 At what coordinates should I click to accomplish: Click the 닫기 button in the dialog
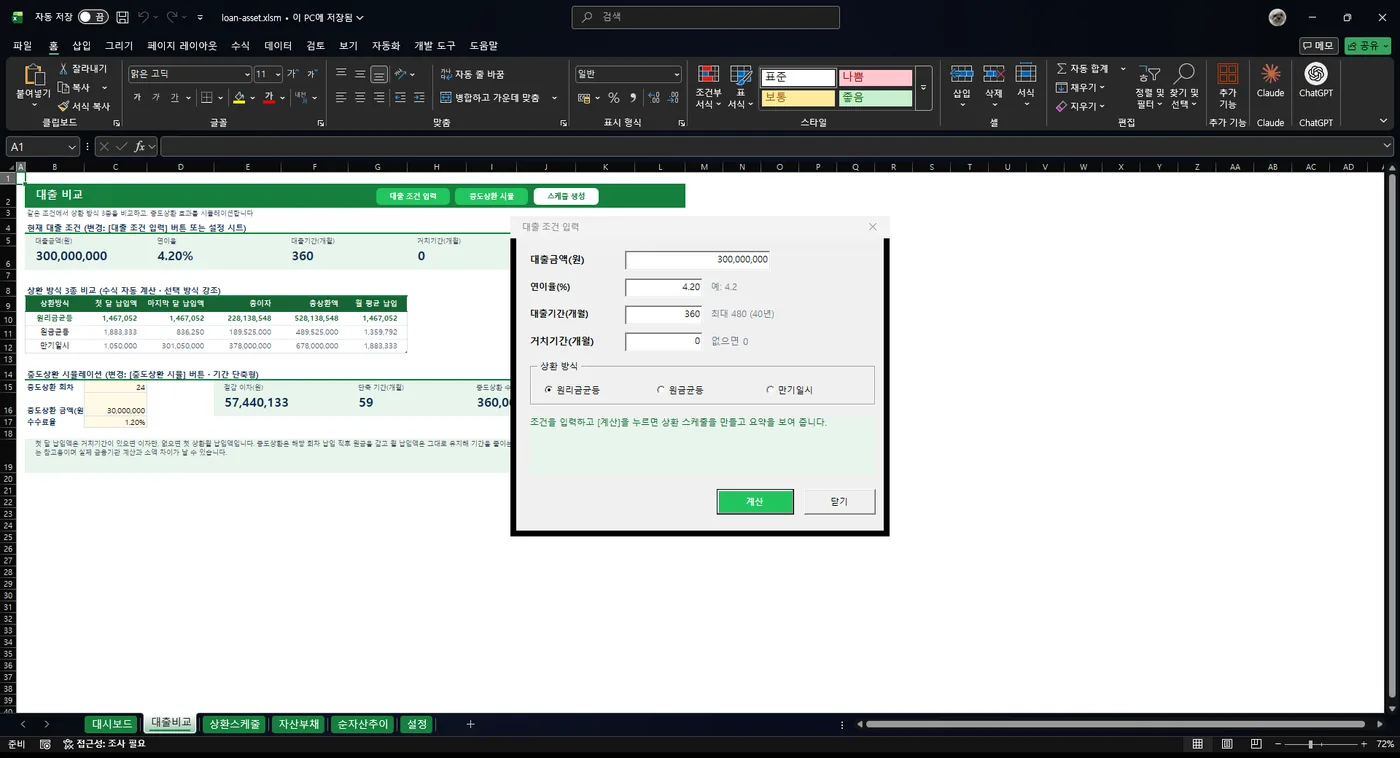pos(839,501)
